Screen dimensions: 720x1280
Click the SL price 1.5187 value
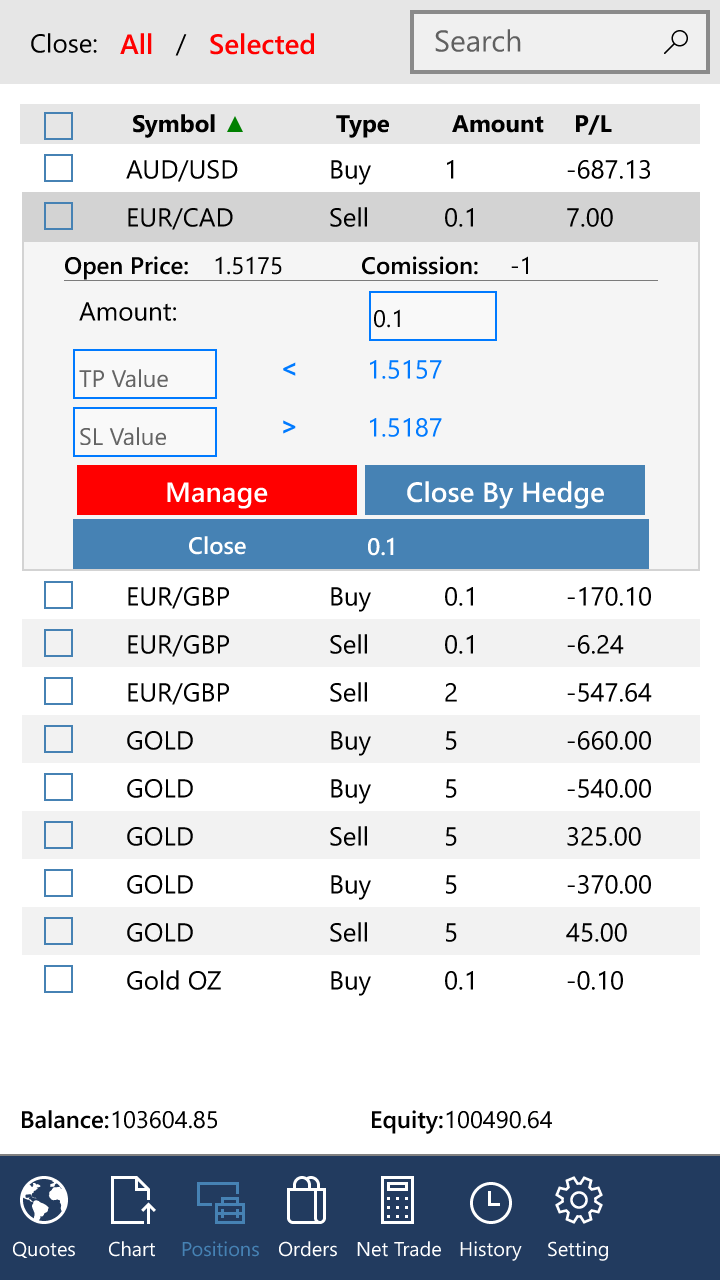click(x=405, y=428)
